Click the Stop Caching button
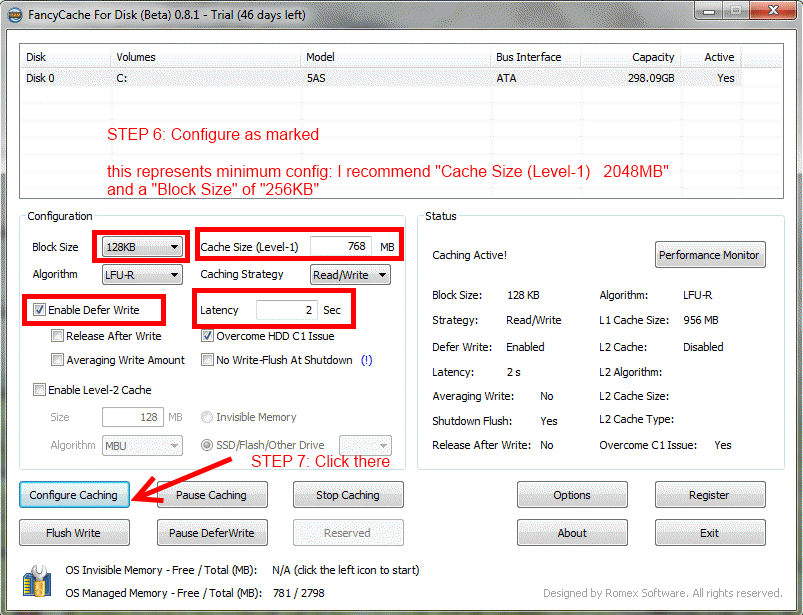This screenshot has width=803, height=615. point(348,495)
